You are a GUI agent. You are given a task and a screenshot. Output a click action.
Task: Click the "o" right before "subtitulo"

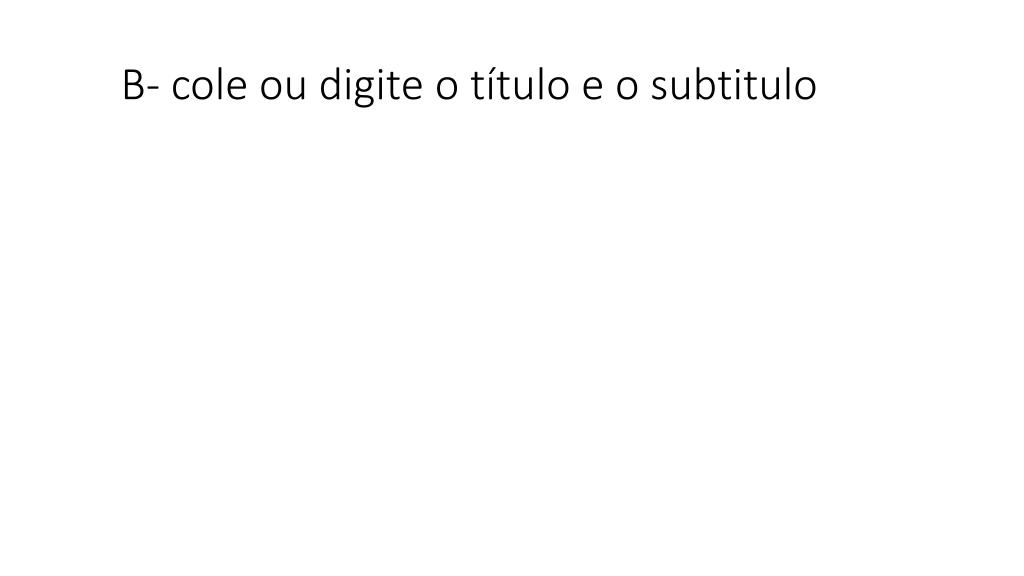[x=627, y=90]
